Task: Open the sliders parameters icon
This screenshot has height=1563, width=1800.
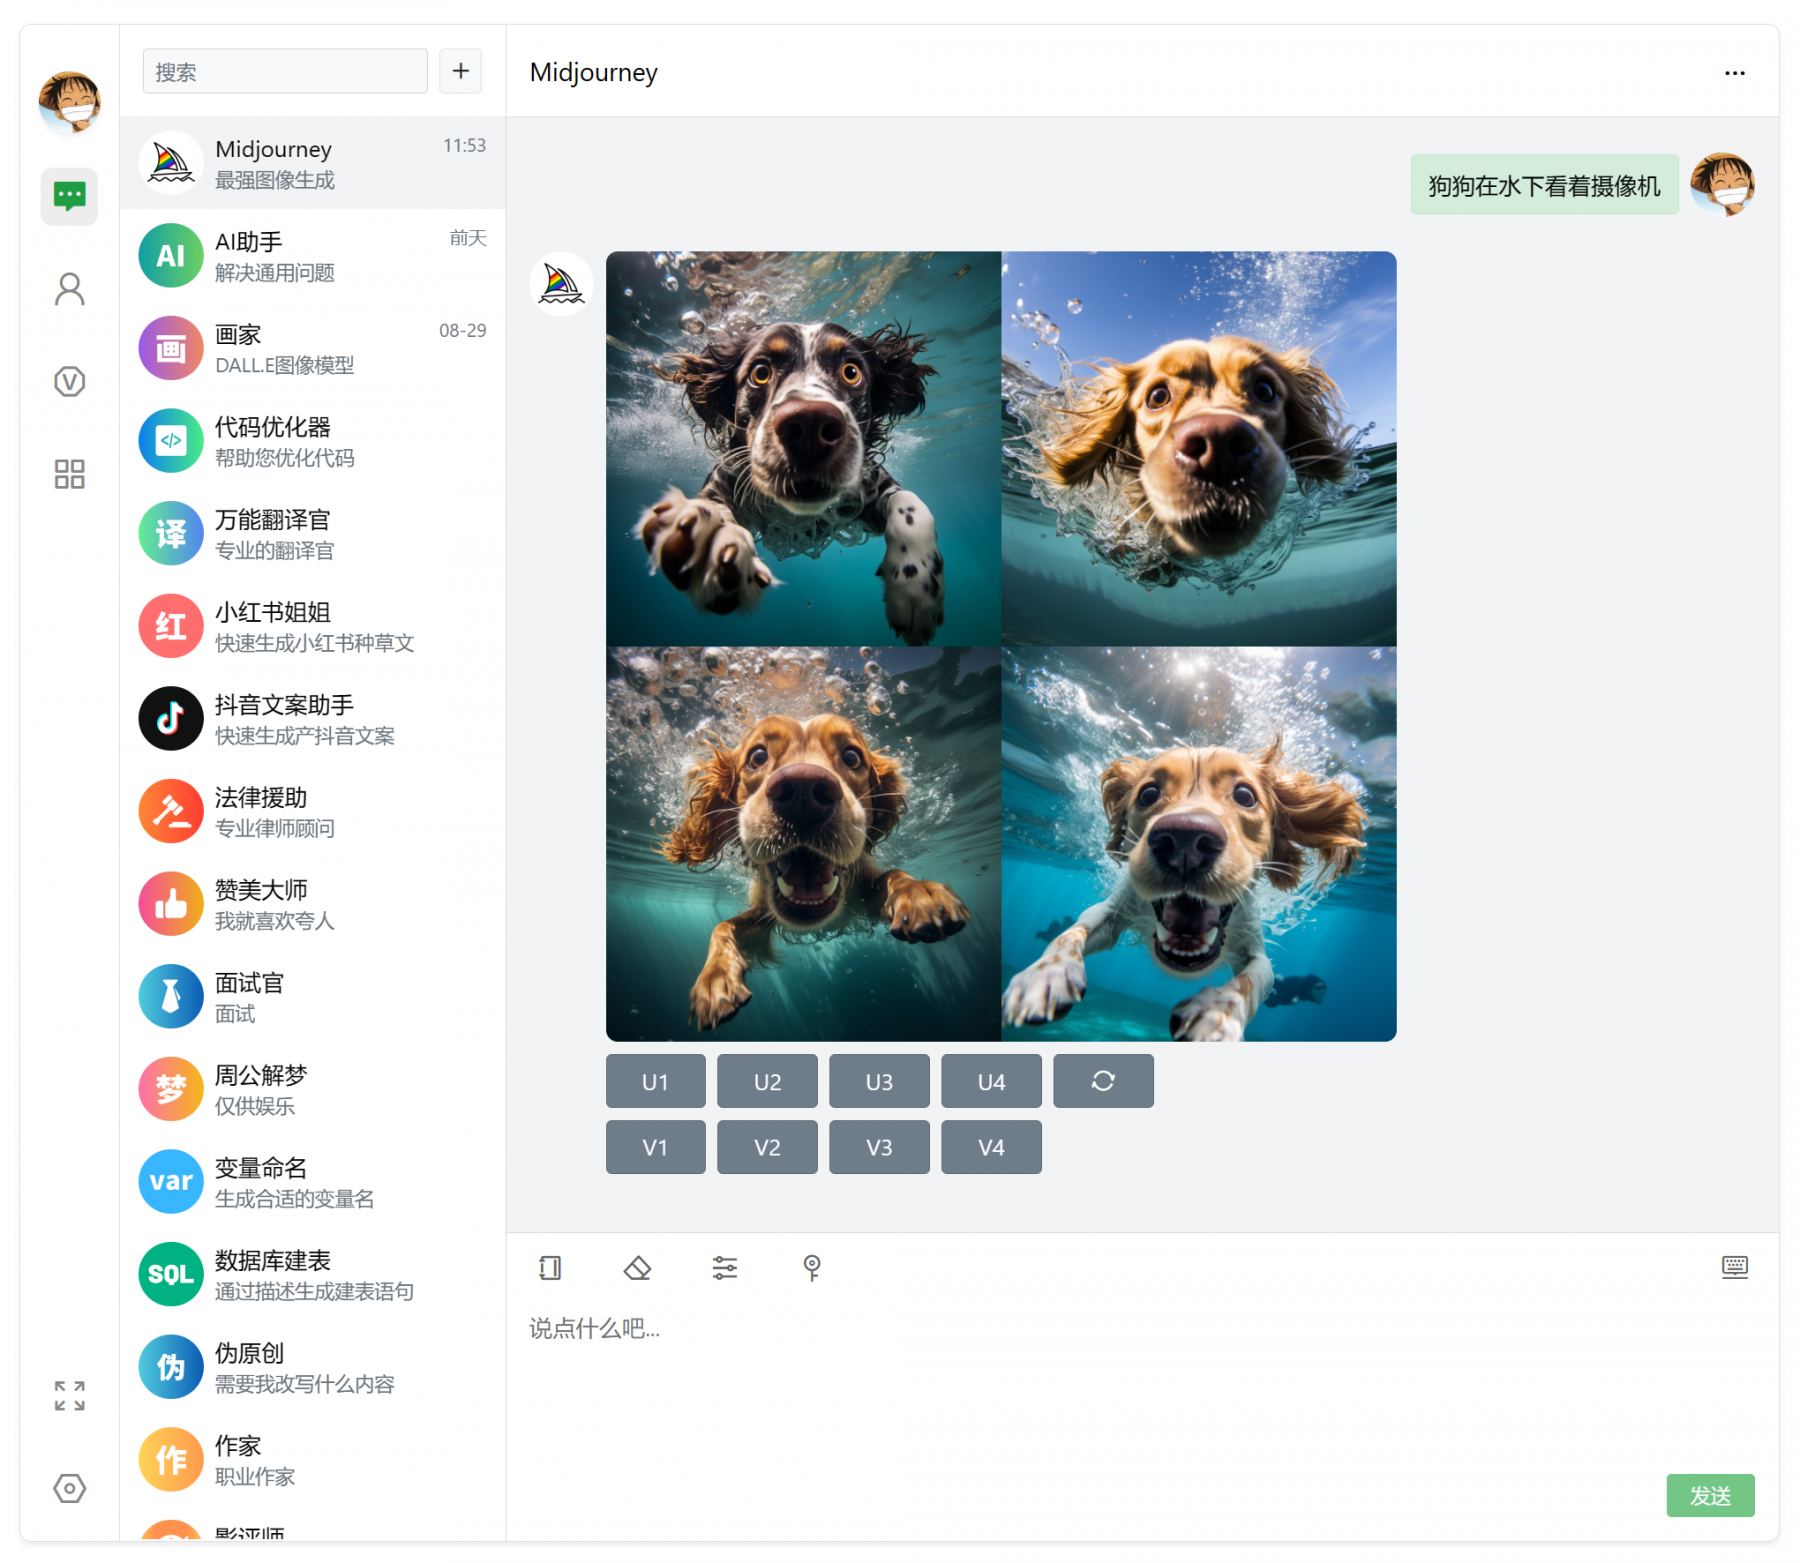Action: tap(724, 1268)
